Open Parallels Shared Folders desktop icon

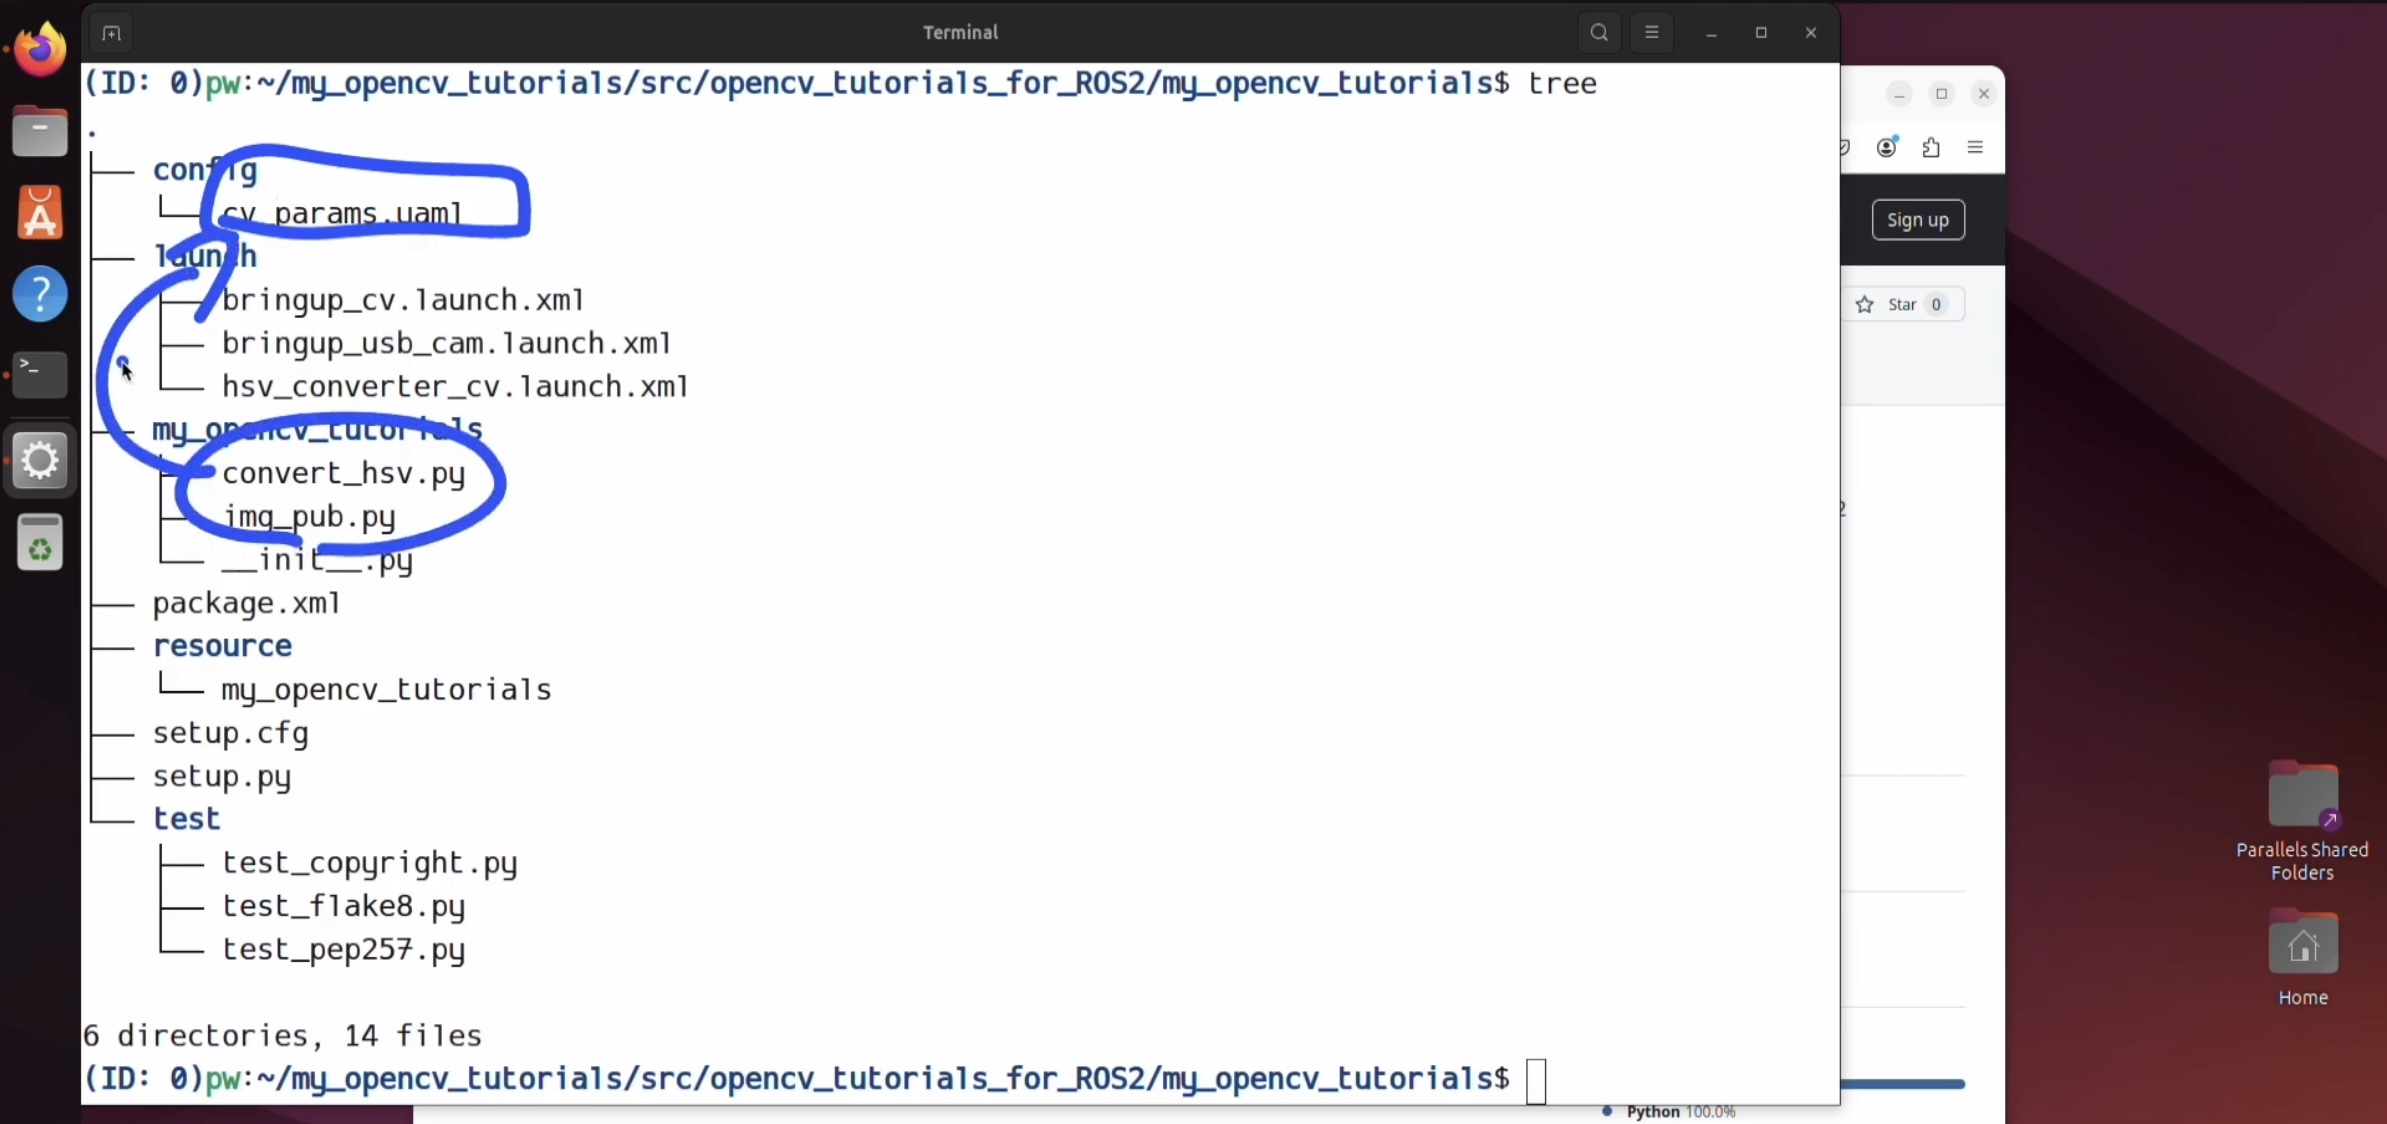coord(2302,796)
